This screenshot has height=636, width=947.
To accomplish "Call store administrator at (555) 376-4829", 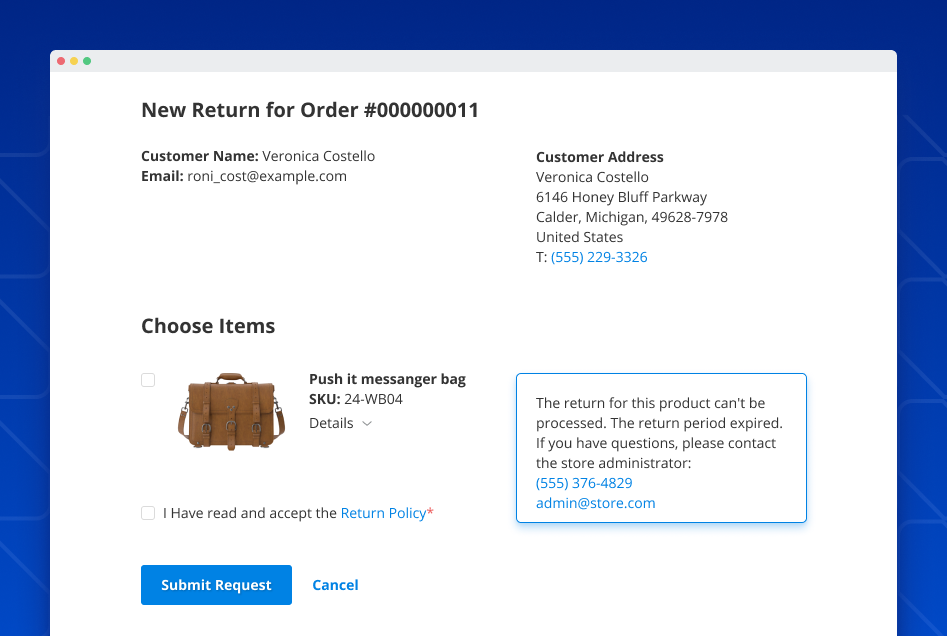I will (584, 483).
